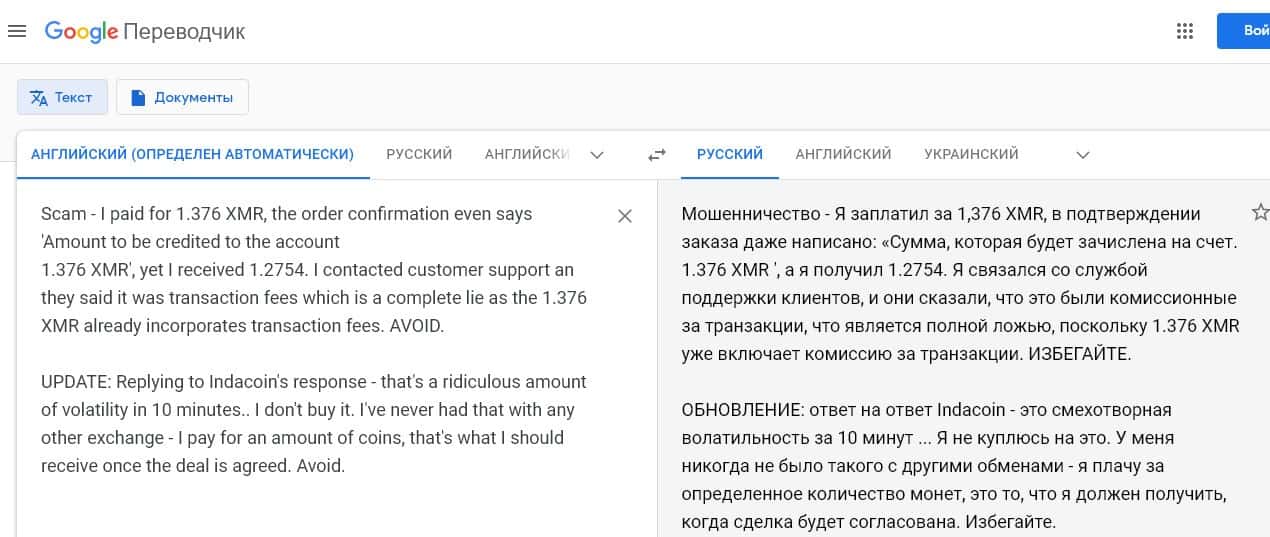The width and height of the screenshot is (1270, 537).
Task: Select Русский as target language
Action: (729, 154)
